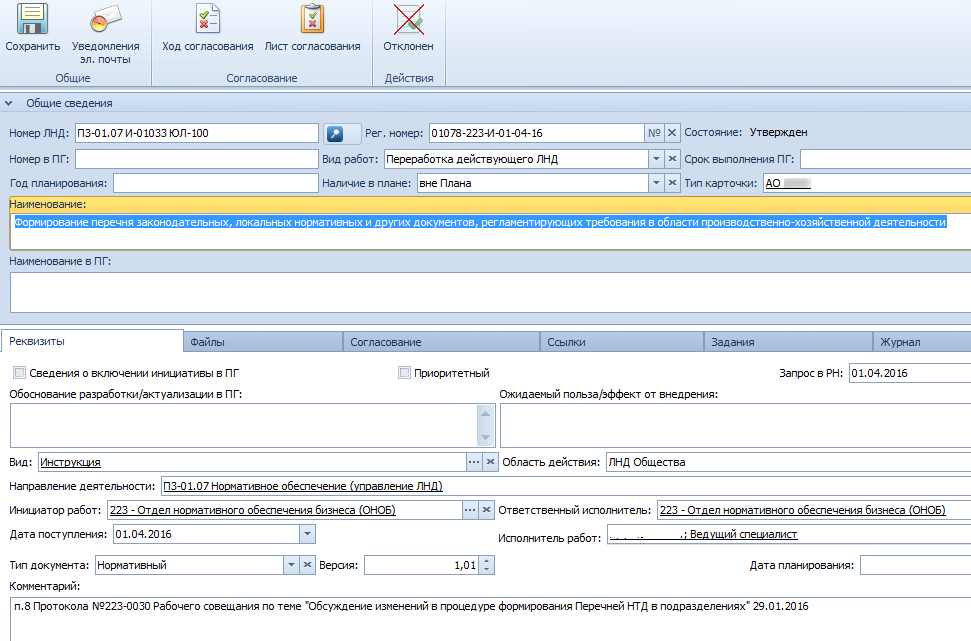971x641 pixels.
Task: Click the № button in Рег. номер field
Action: click(x=654, y=133)
